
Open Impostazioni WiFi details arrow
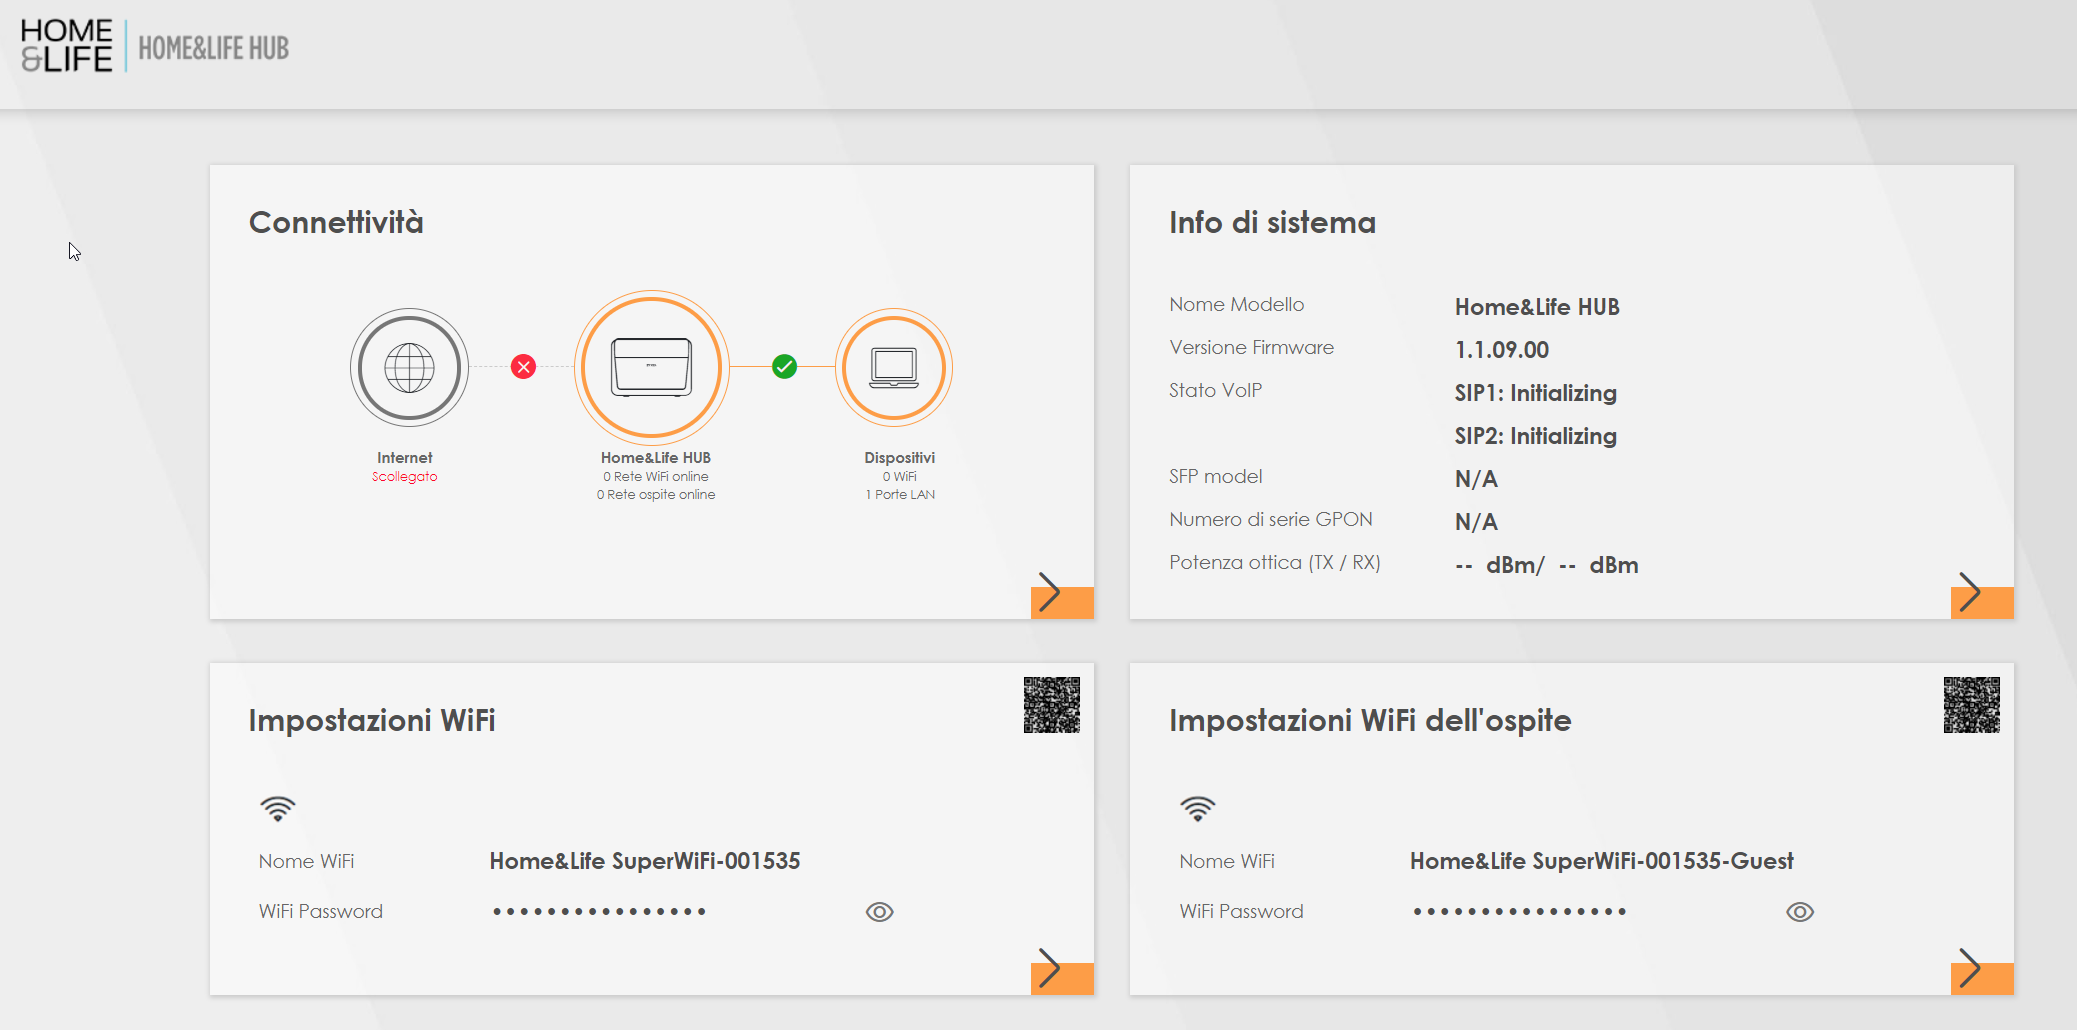coord(1062,970)
